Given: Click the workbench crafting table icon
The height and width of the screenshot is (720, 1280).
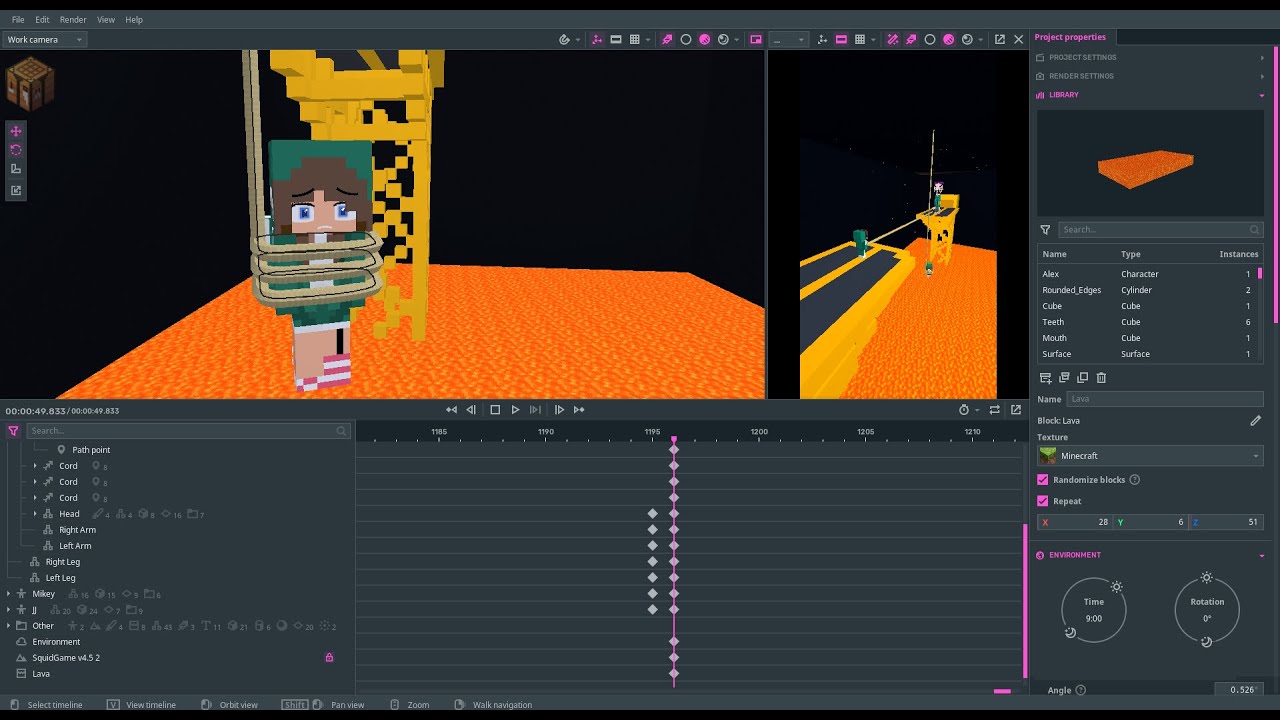Looking at the screenshot, I should pos(29,84).
